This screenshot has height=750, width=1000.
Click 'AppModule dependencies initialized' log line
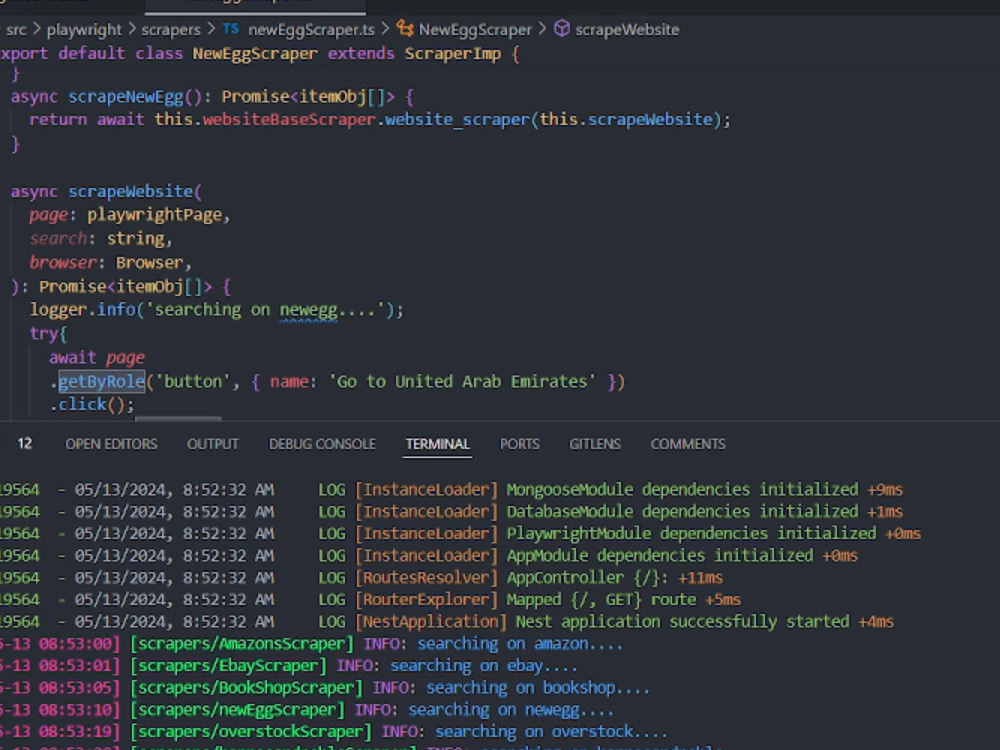659,555
